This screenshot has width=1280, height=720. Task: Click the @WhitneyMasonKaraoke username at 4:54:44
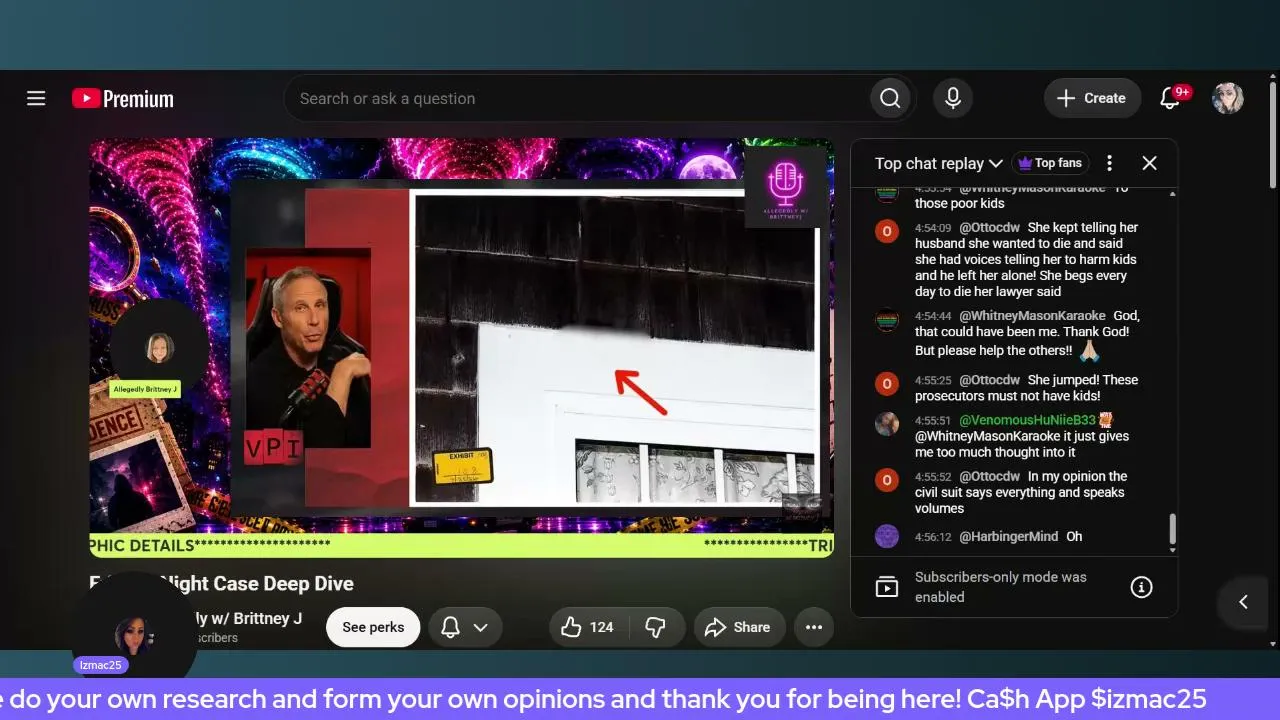[x=1032, y=316]
